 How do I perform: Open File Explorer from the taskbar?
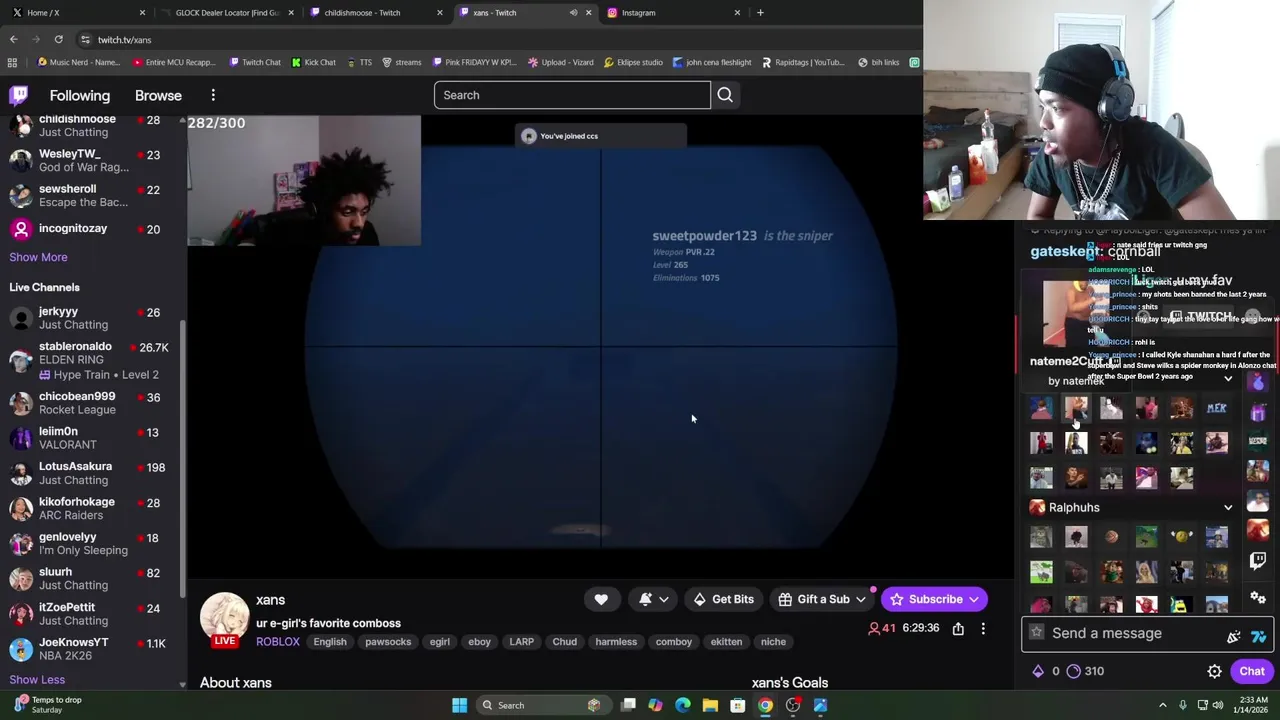[x=710, y=705]
